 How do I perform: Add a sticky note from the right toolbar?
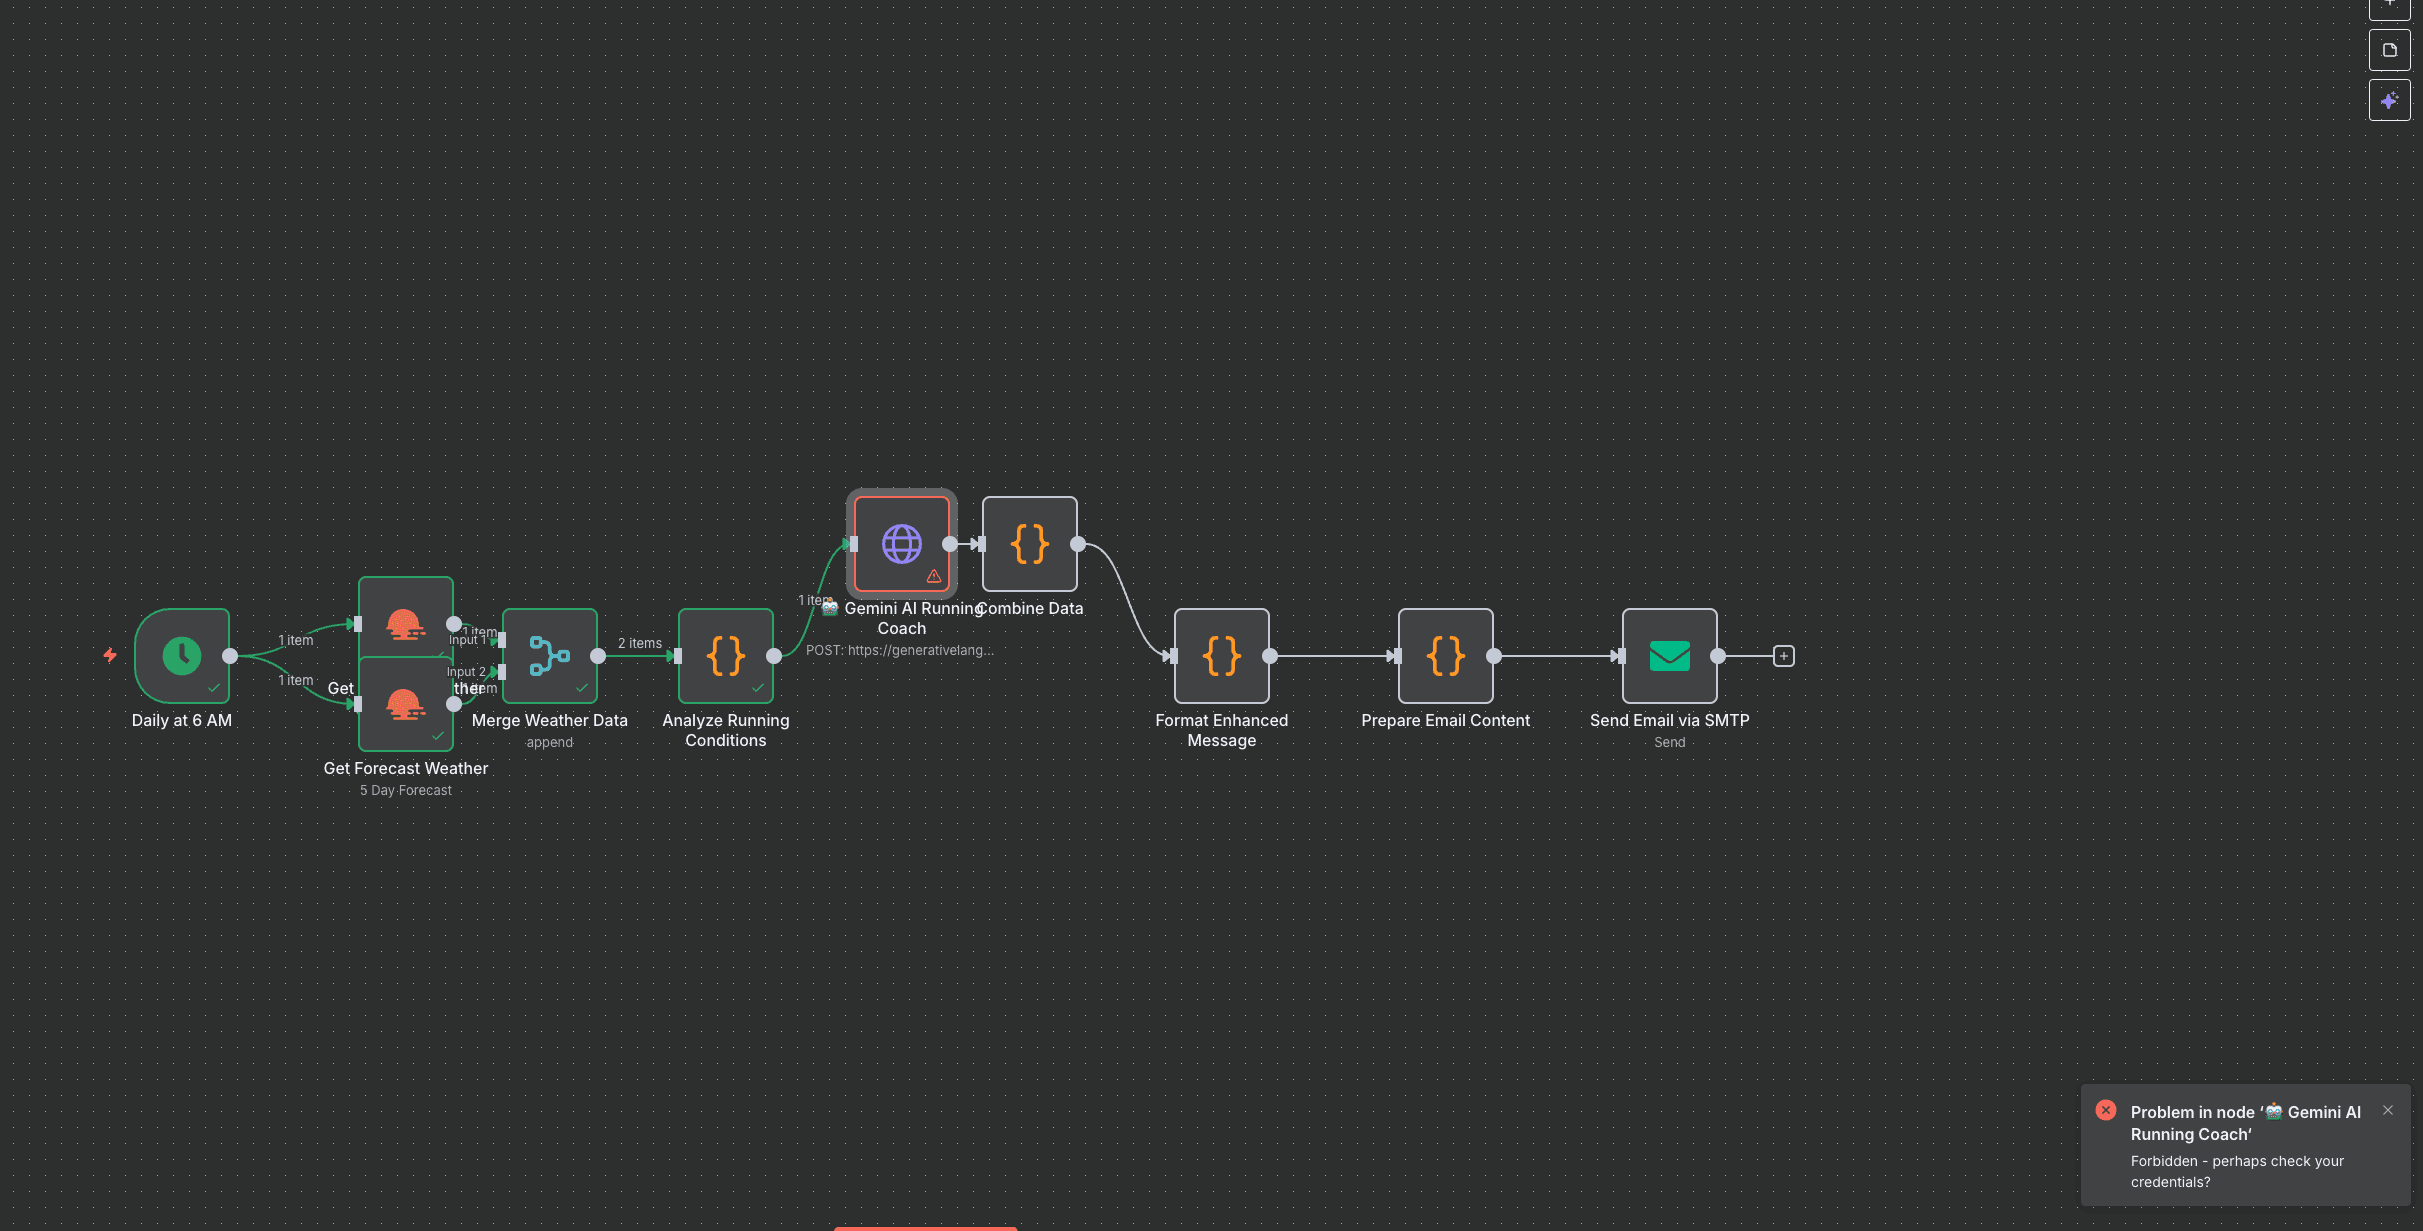(x=2390, y=49)
